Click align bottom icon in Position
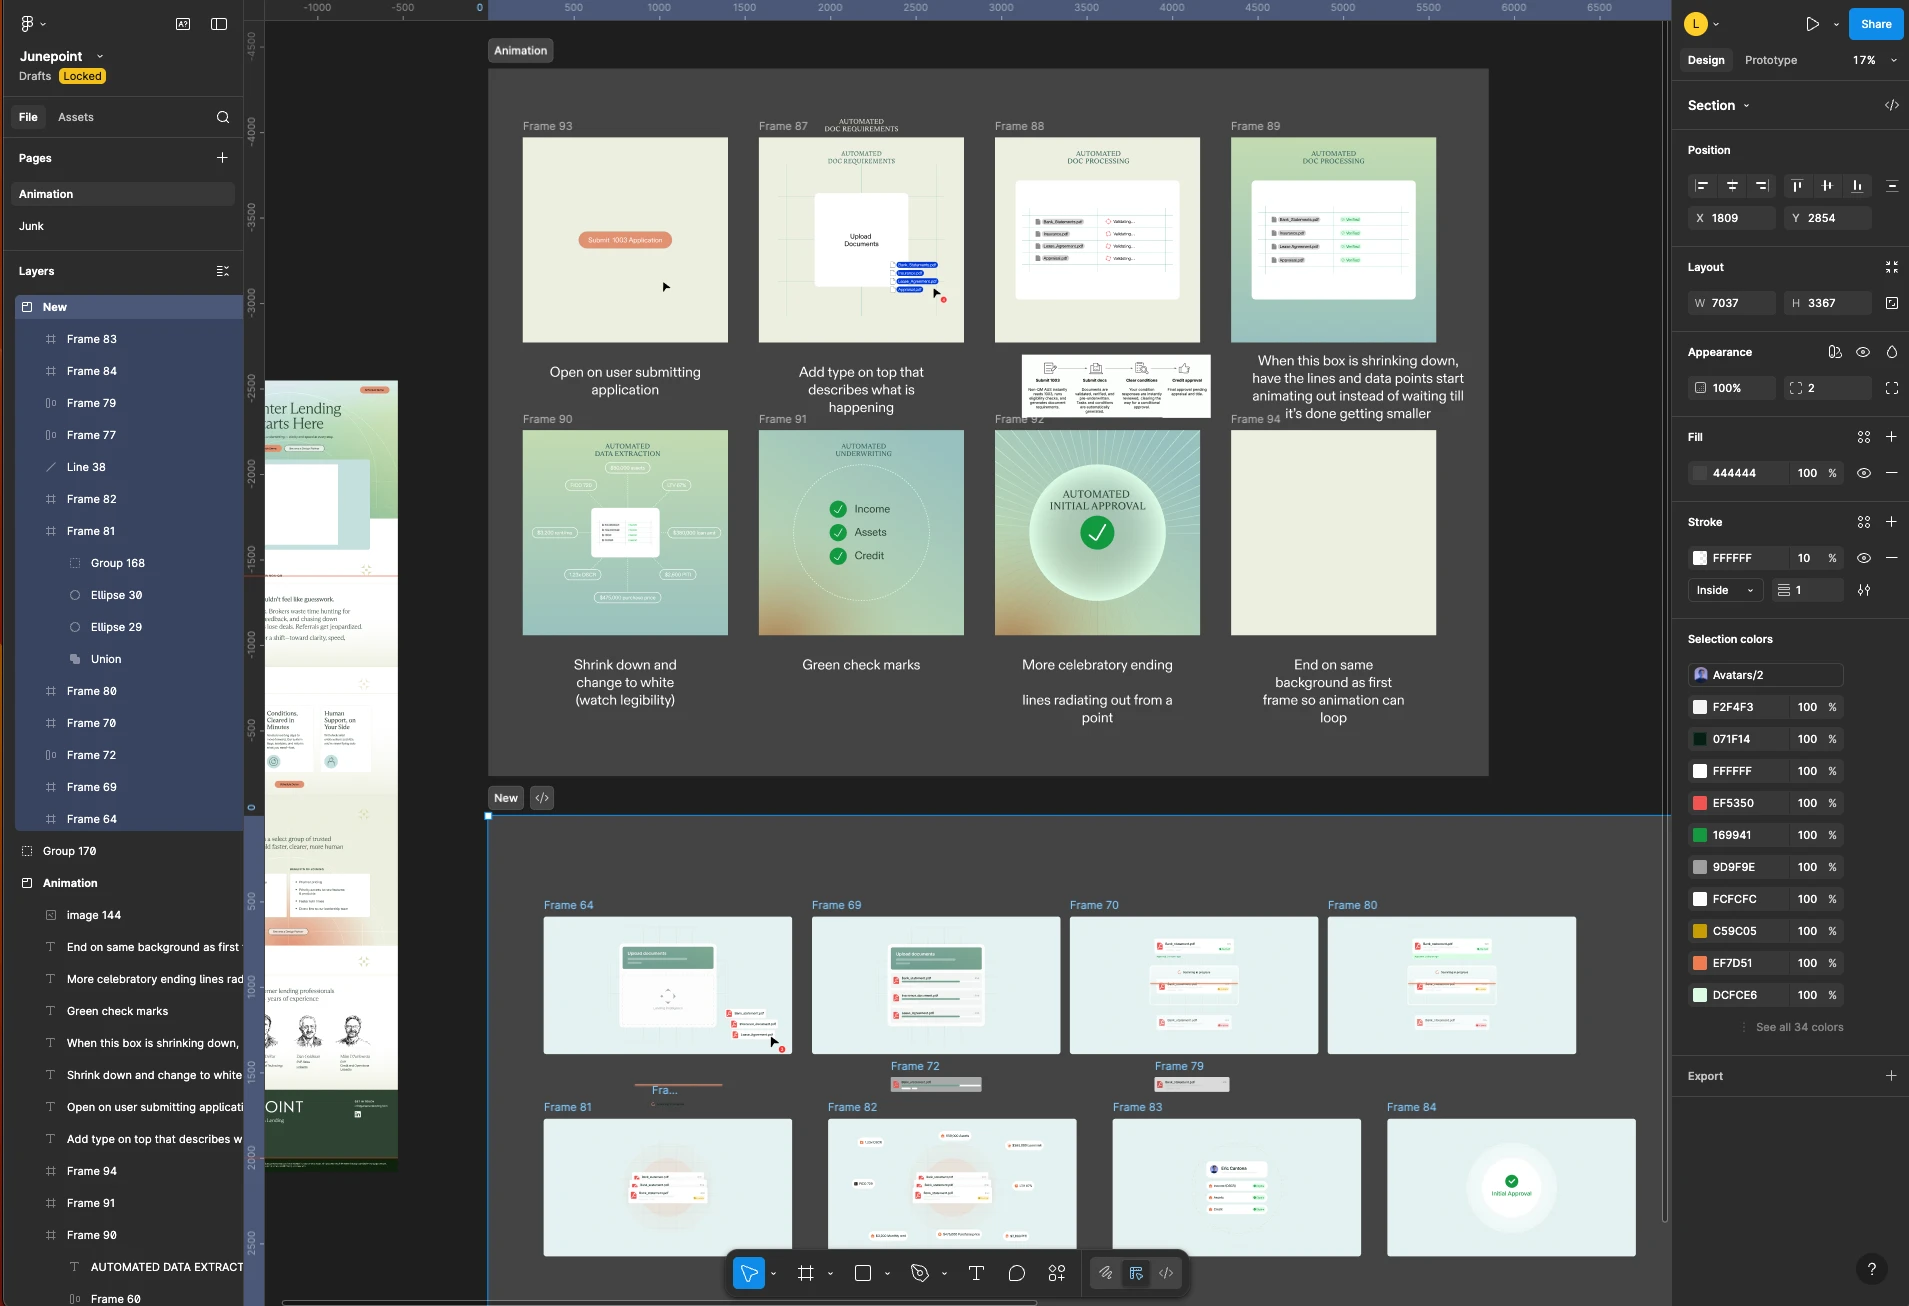This screenshot has height=1306, width=1909. [x=1857, y=186]
